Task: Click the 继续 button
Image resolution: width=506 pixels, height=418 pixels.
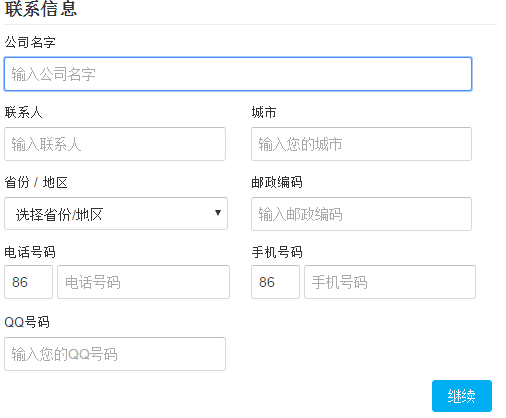Action: 462,396
